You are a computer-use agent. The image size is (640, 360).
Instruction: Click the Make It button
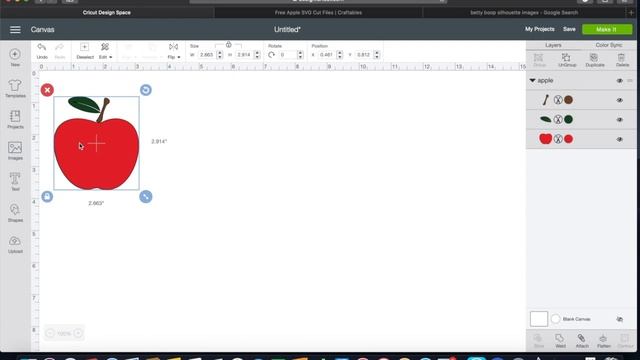point(607,29)
